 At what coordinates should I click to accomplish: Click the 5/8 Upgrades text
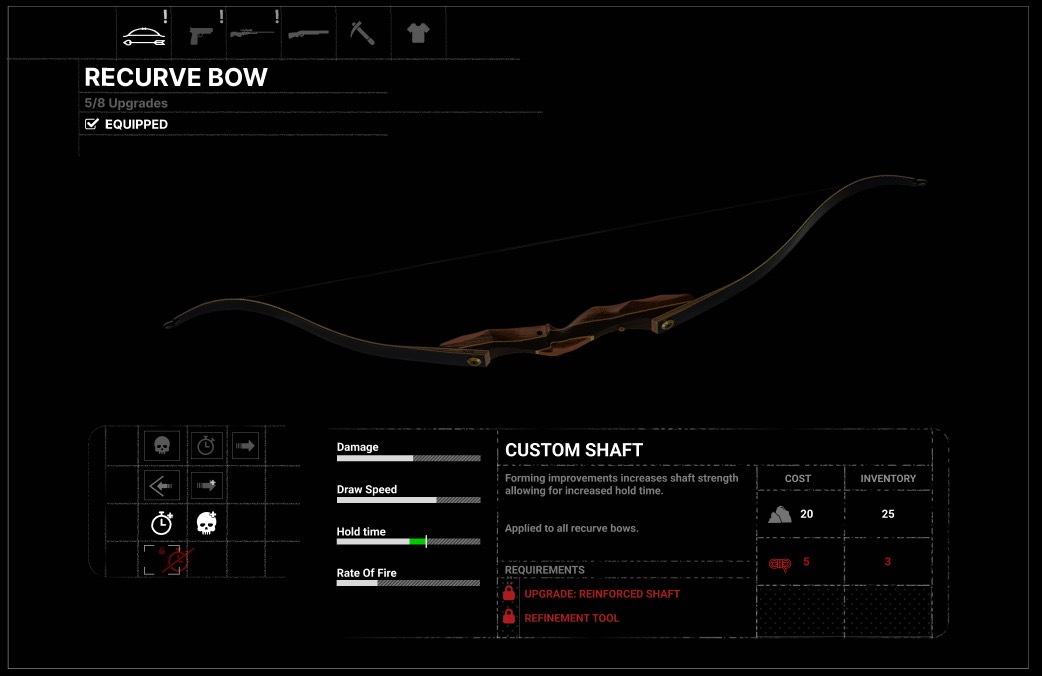point(126,103)
